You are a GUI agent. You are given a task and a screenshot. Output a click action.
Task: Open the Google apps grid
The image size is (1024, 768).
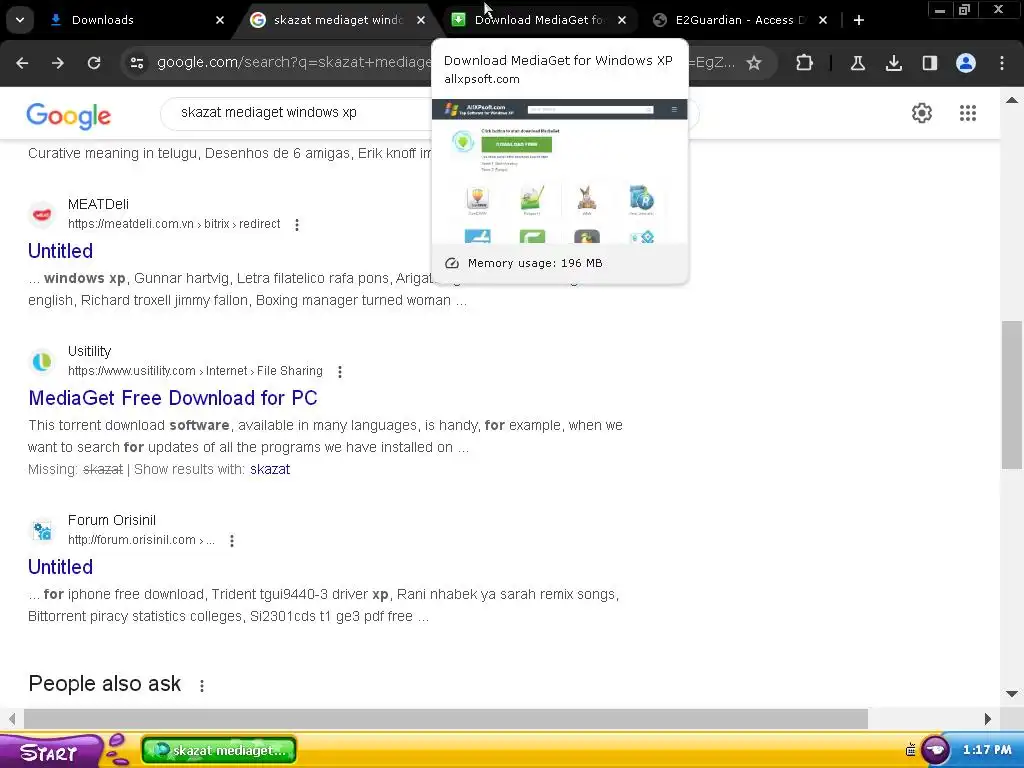968,113
